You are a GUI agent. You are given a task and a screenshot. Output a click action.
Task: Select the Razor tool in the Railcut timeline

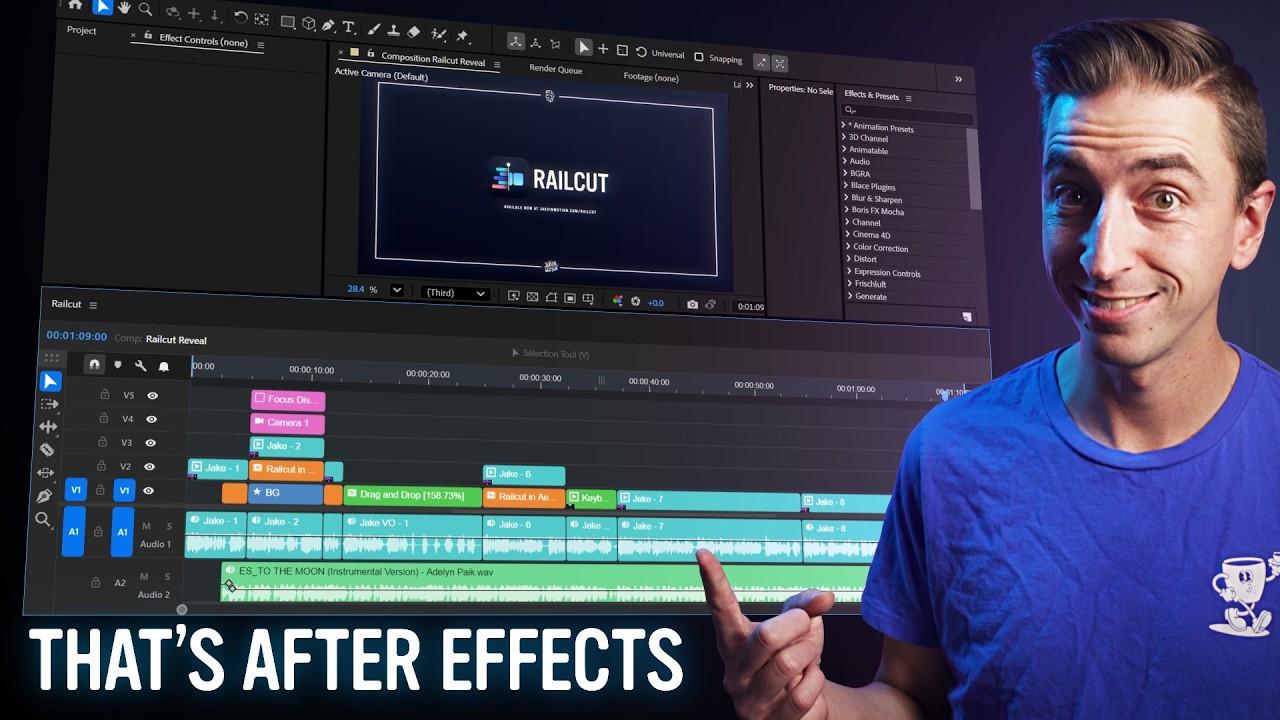[x=47, y=448]
